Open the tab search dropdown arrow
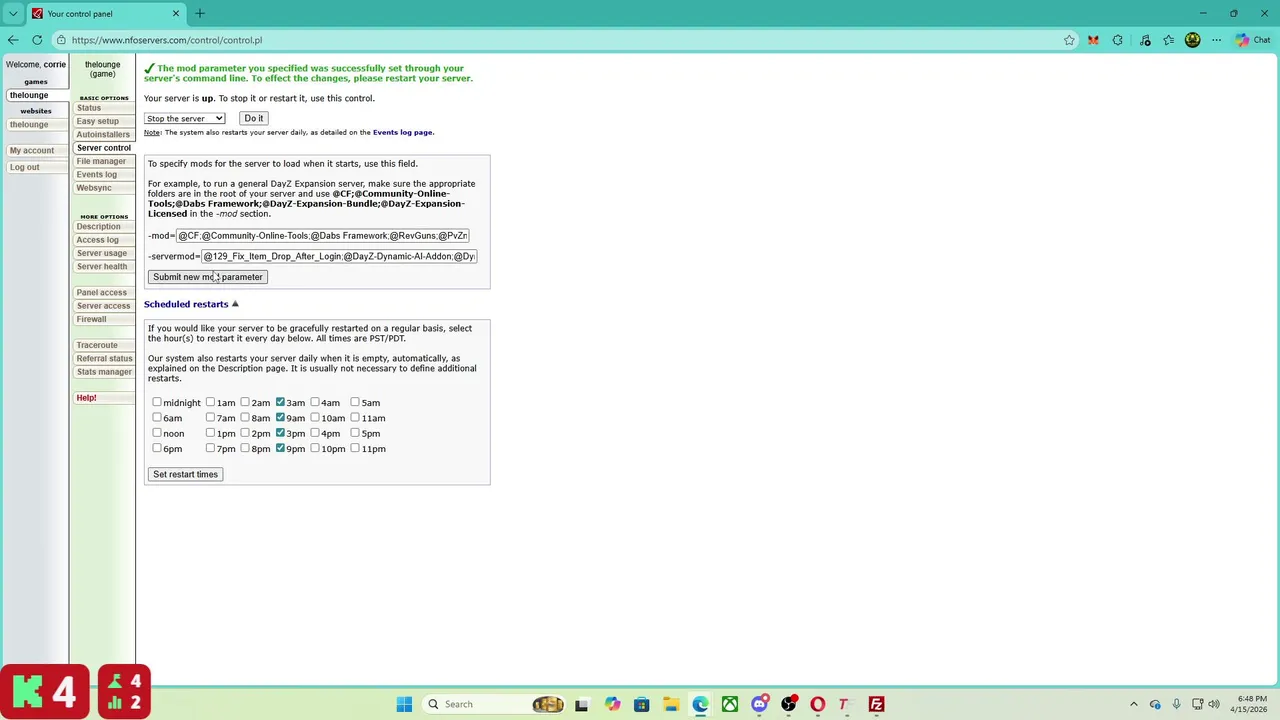The image size is (1280, 720). [x=13, y=13]
